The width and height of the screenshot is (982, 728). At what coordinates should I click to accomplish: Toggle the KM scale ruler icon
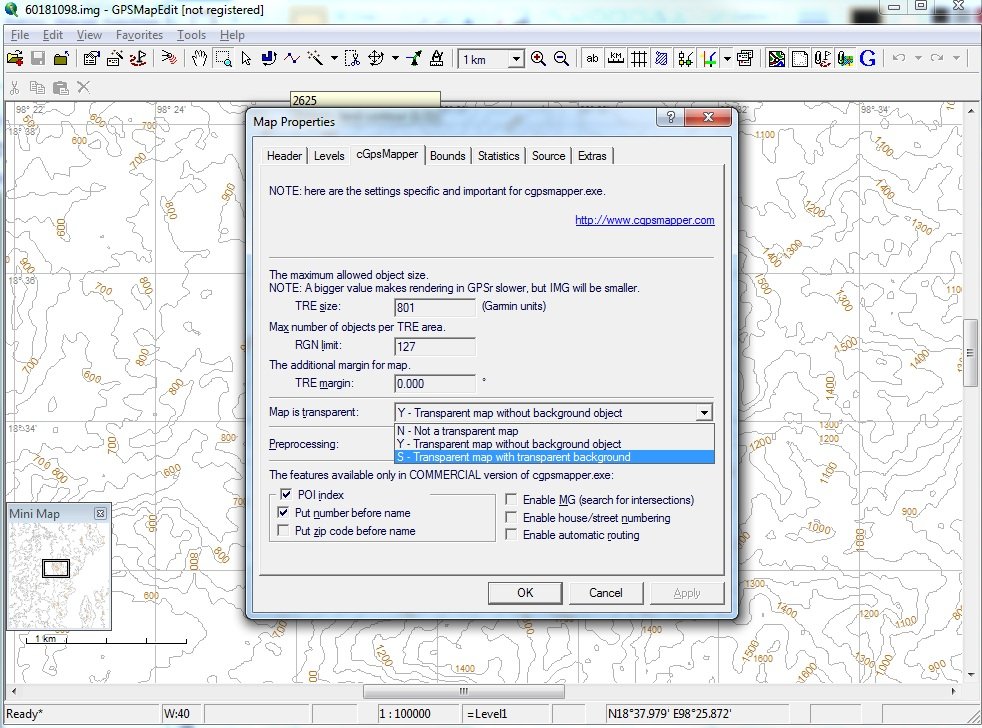point(616,59)
